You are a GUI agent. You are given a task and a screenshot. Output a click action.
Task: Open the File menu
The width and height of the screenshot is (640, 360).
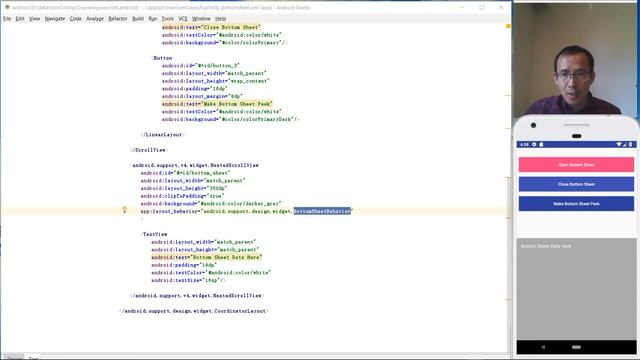[7, 19]
